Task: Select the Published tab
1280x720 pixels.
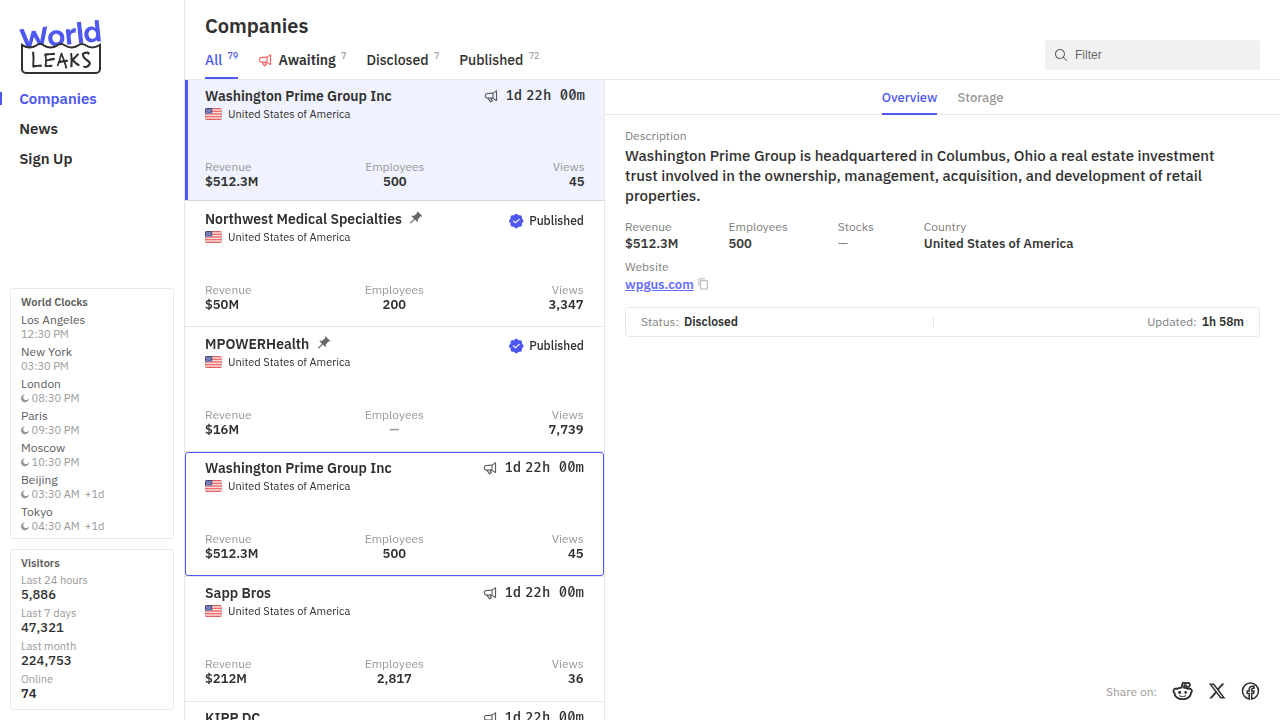Action: click(x=491, y=60)
